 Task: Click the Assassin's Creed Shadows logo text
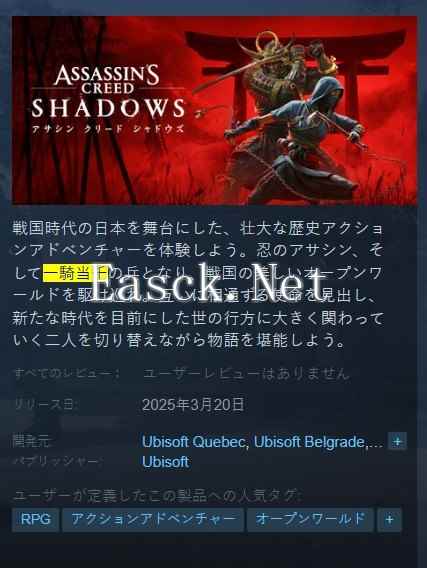tap(108, 91)
